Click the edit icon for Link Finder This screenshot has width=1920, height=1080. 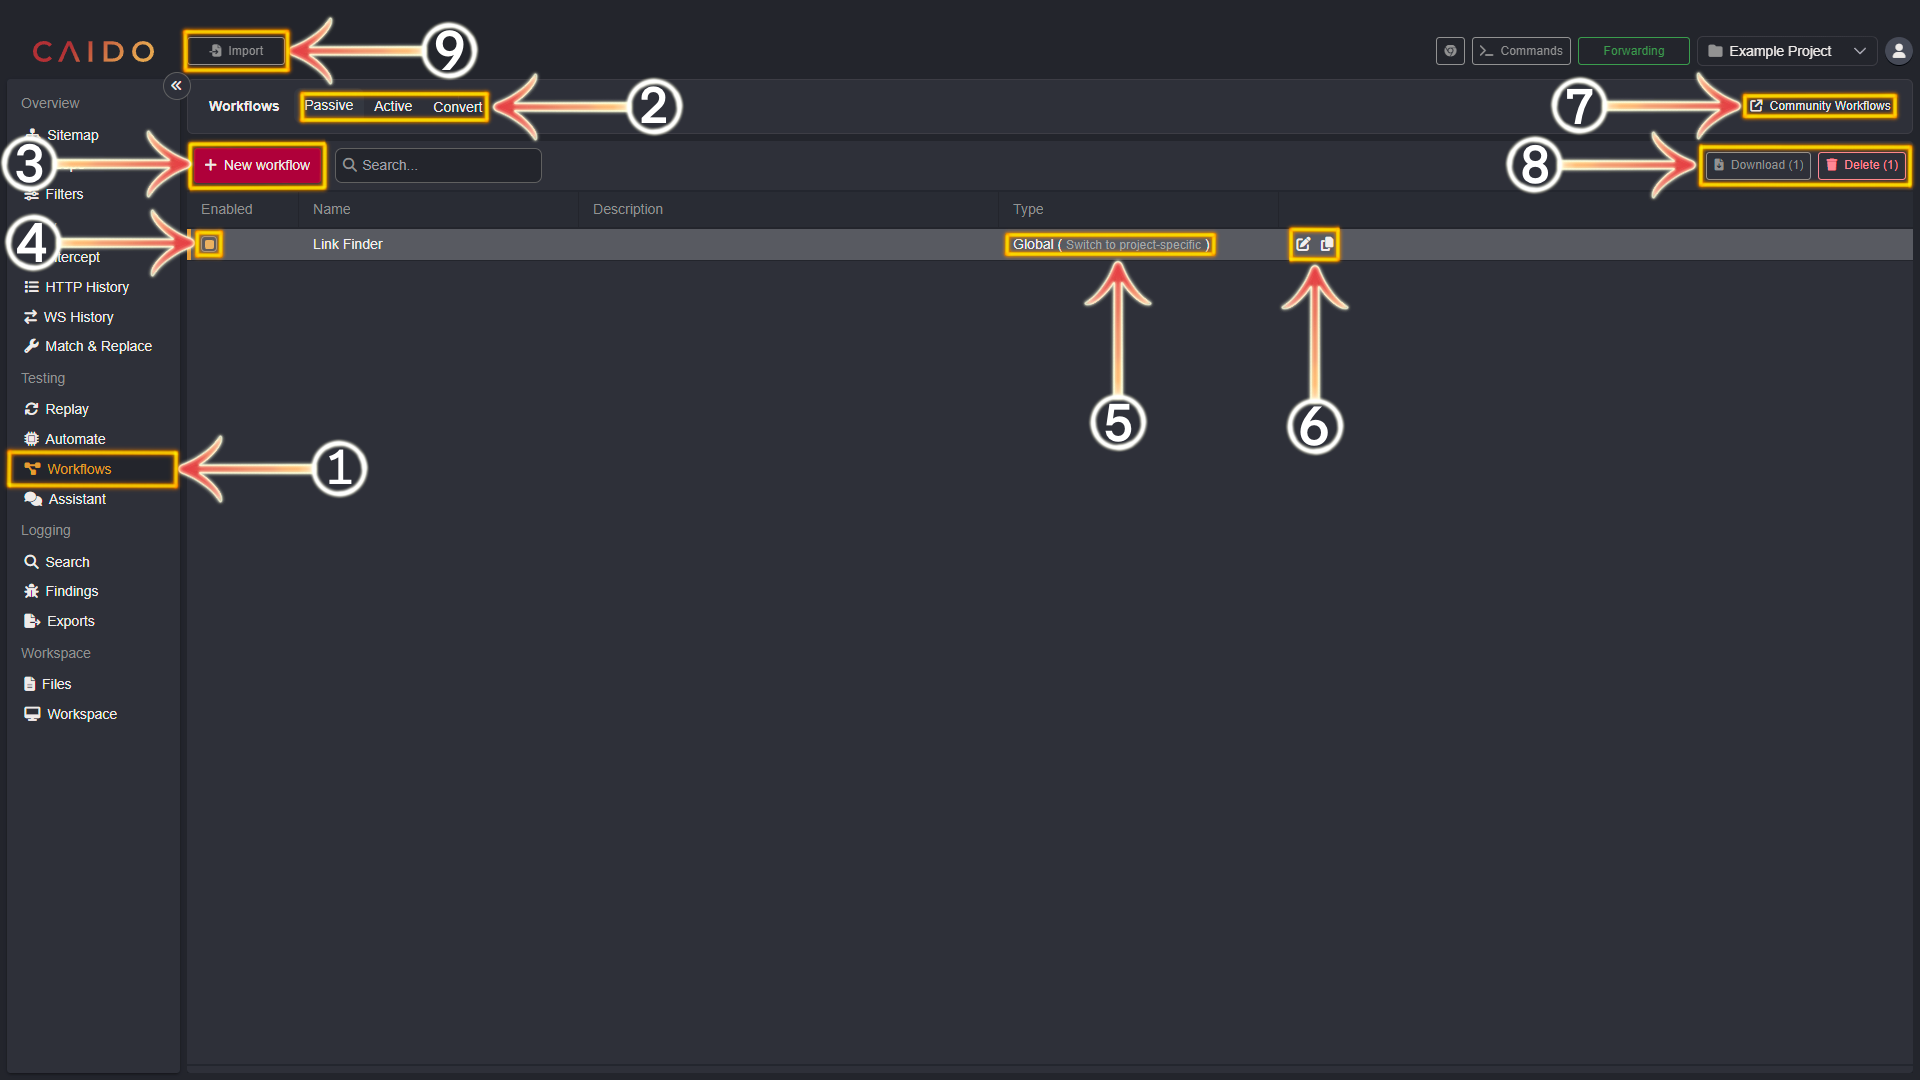click(1304, 243)
